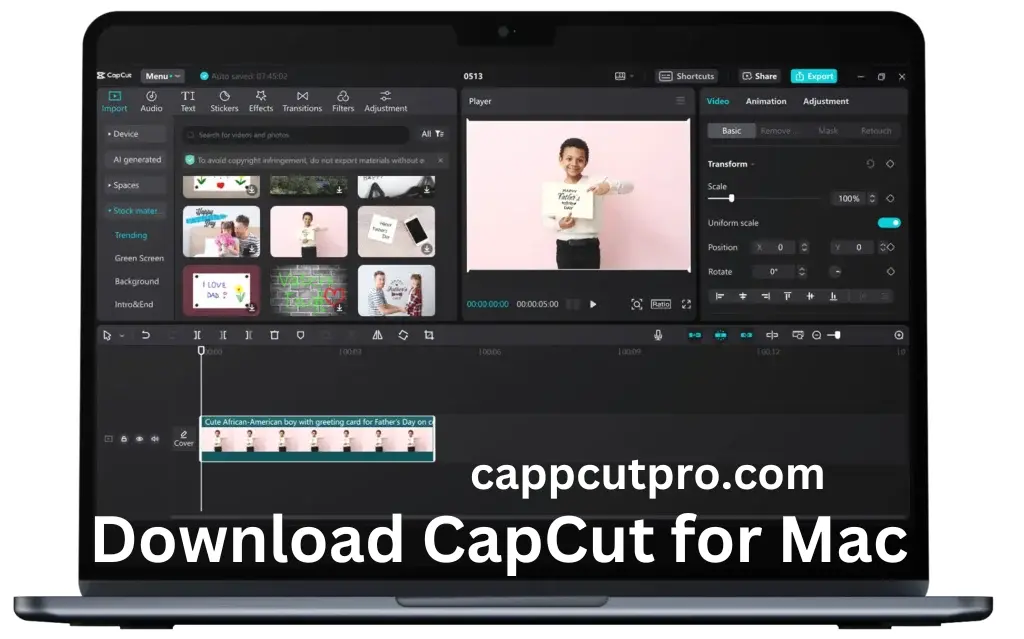Viewport: 1024px width, 639px height.
Task: Toggle track visibility eye icon
Action: (x=139, y=439)
